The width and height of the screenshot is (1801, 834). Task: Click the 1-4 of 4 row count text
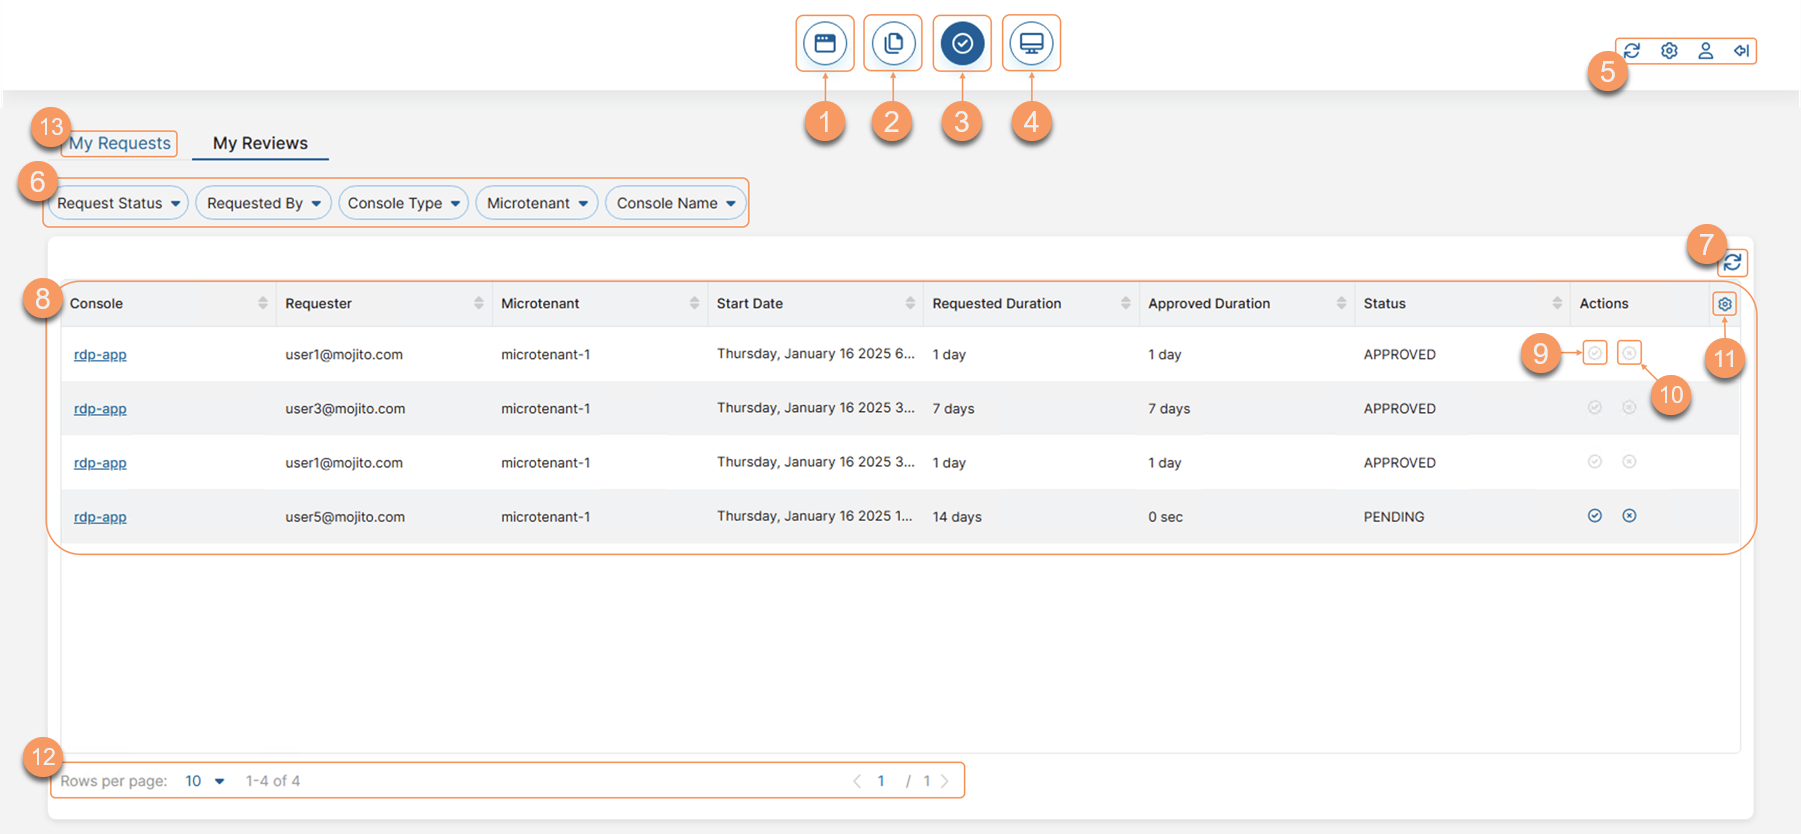[x=273, y=781]
